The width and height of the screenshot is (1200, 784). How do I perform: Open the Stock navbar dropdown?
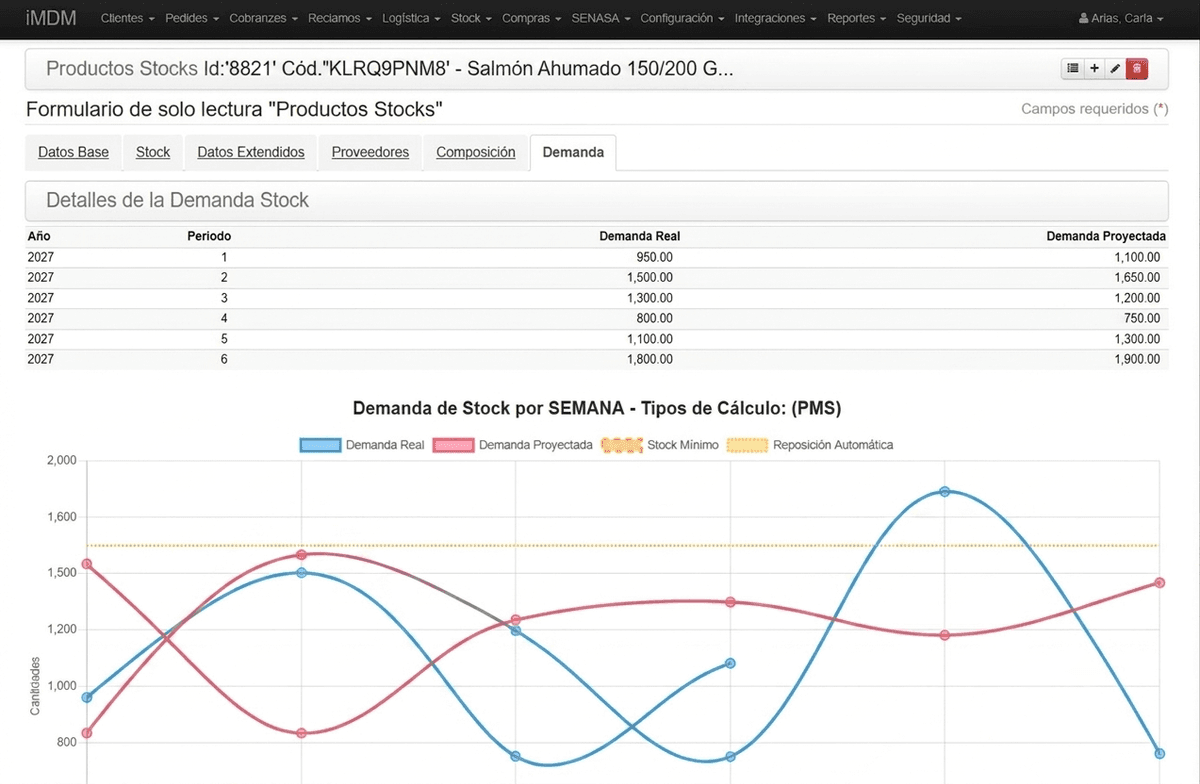tap(471, 18)
